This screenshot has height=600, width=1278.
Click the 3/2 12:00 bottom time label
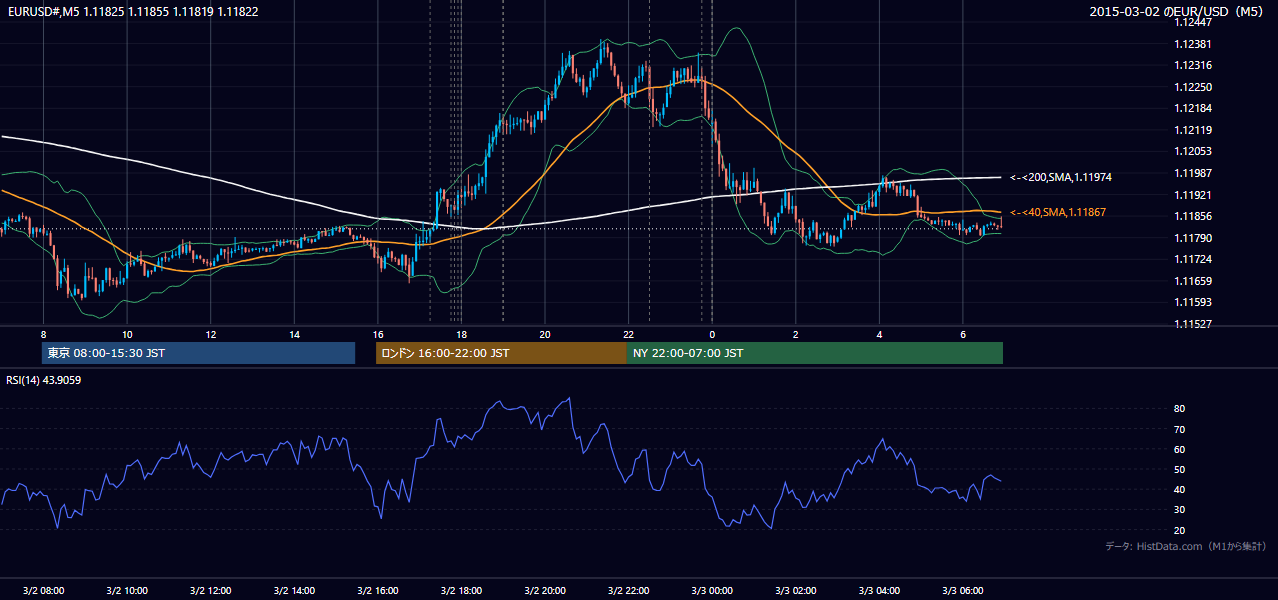point(210,590)
